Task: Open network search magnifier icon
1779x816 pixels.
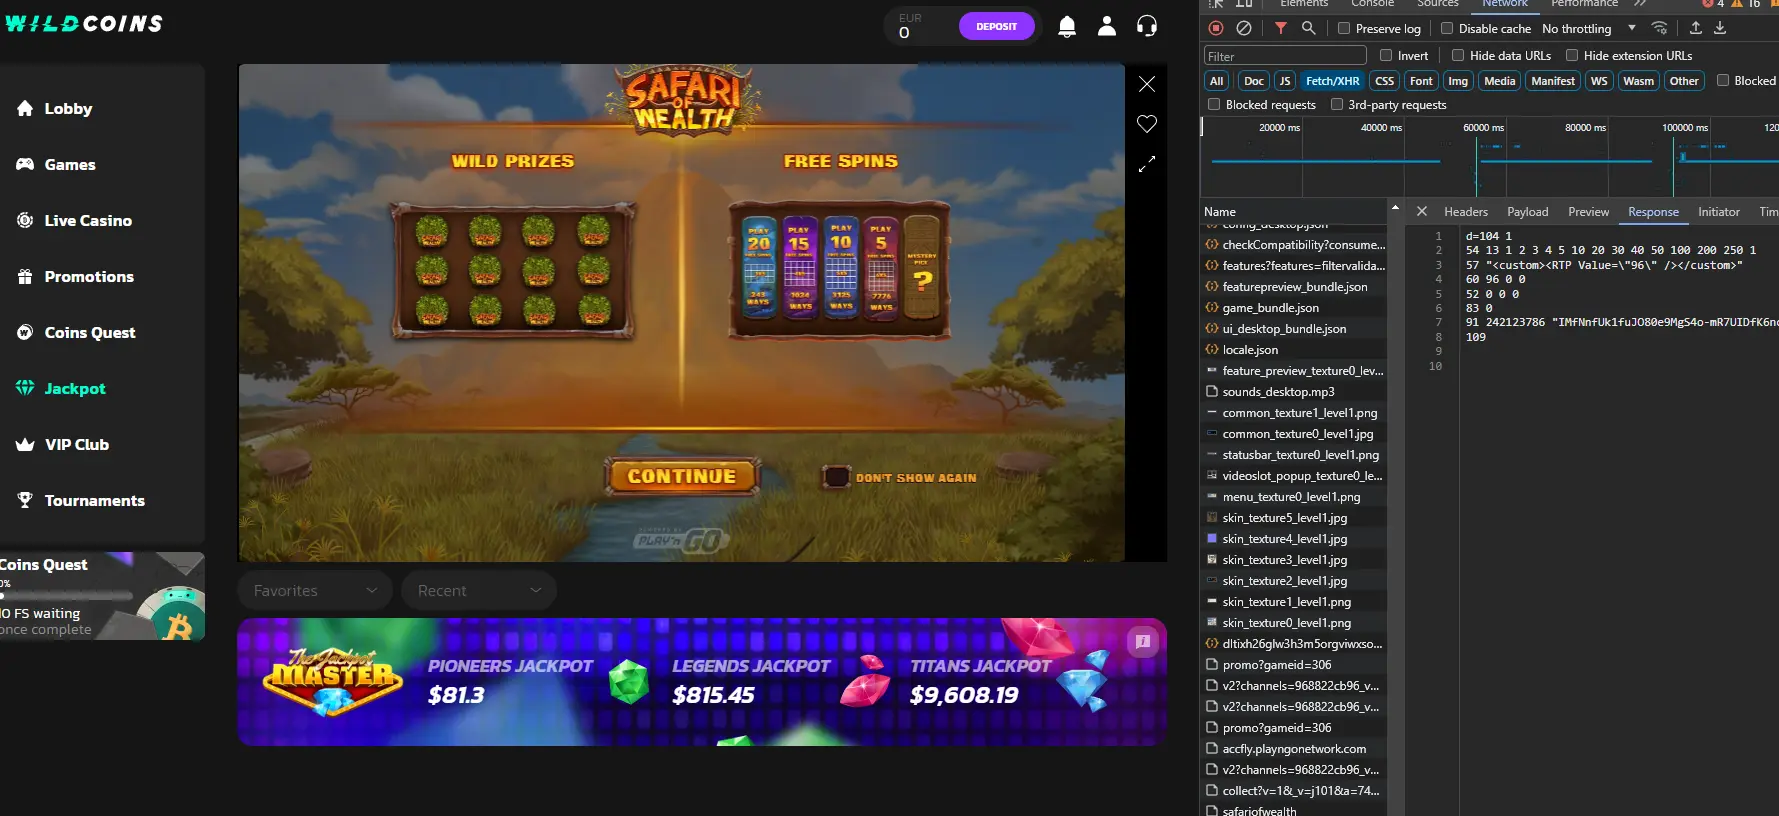Action: pos(1308,28)
